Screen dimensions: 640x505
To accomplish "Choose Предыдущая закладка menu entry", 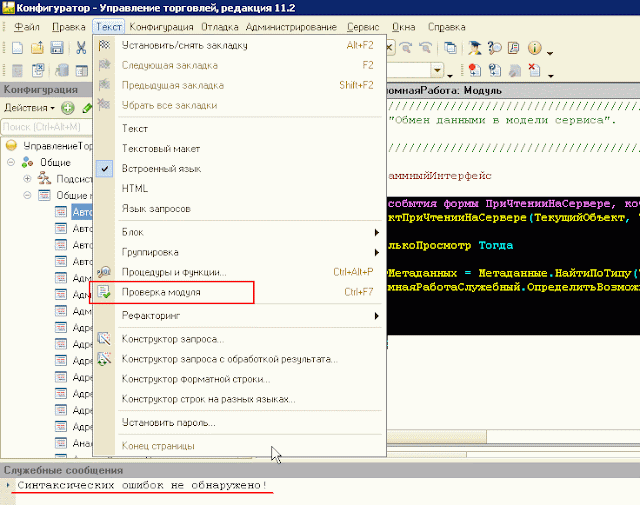I will pyautogui.click(x=239, y=85).
